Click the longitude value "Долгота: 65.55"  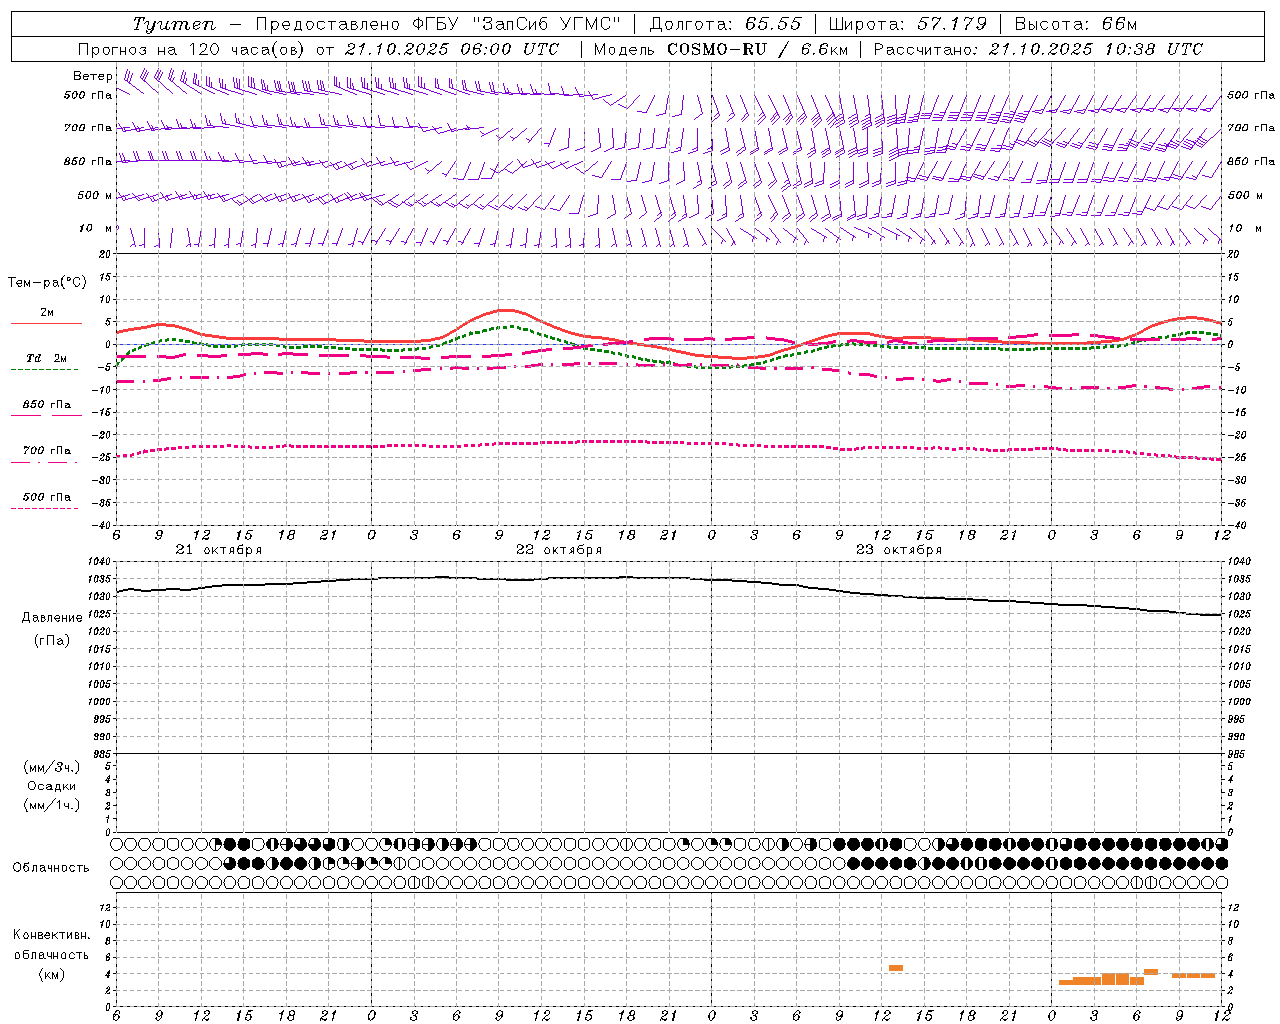coord(726,24)
